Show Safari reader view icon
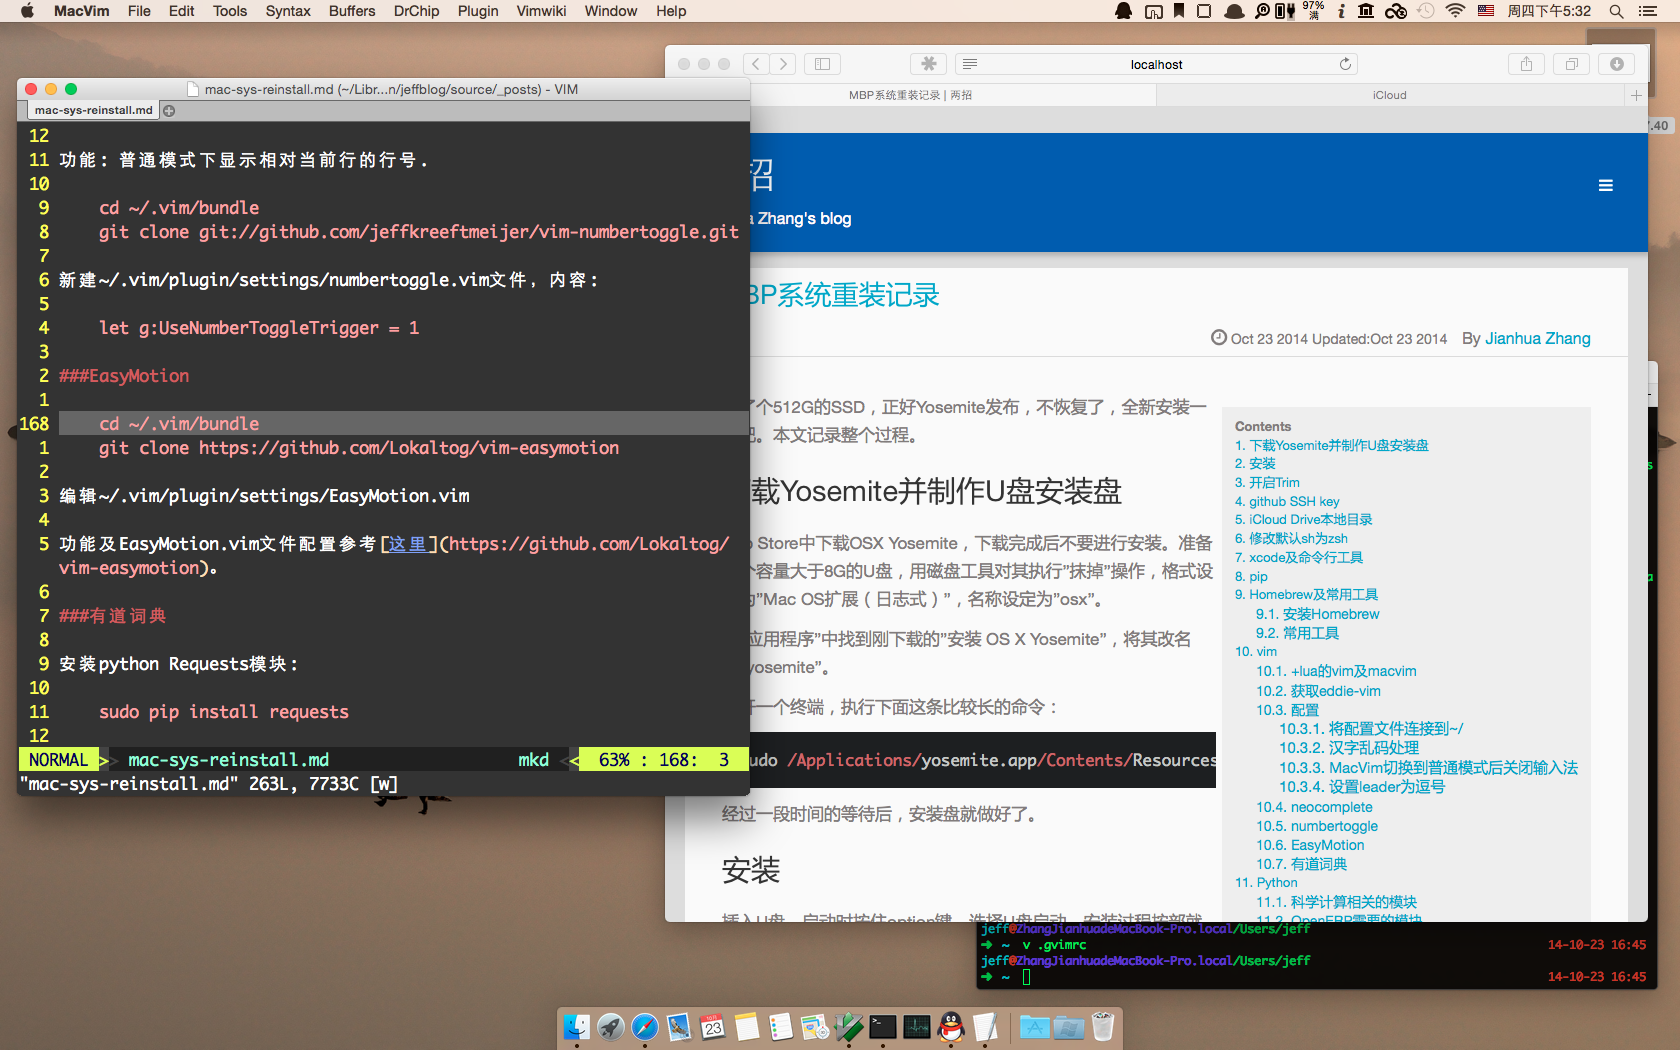Screen dimensions: 1680x1050 tap(969, 64)
